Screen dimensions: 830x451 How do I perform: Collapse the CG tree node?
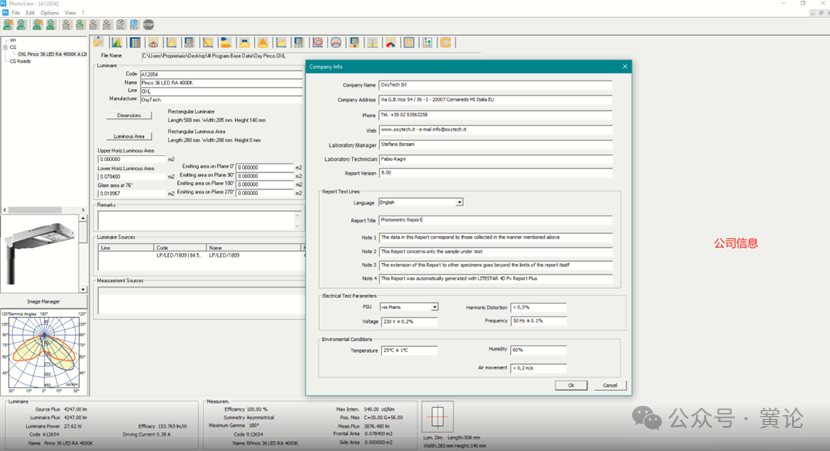[x=6, y=47]
